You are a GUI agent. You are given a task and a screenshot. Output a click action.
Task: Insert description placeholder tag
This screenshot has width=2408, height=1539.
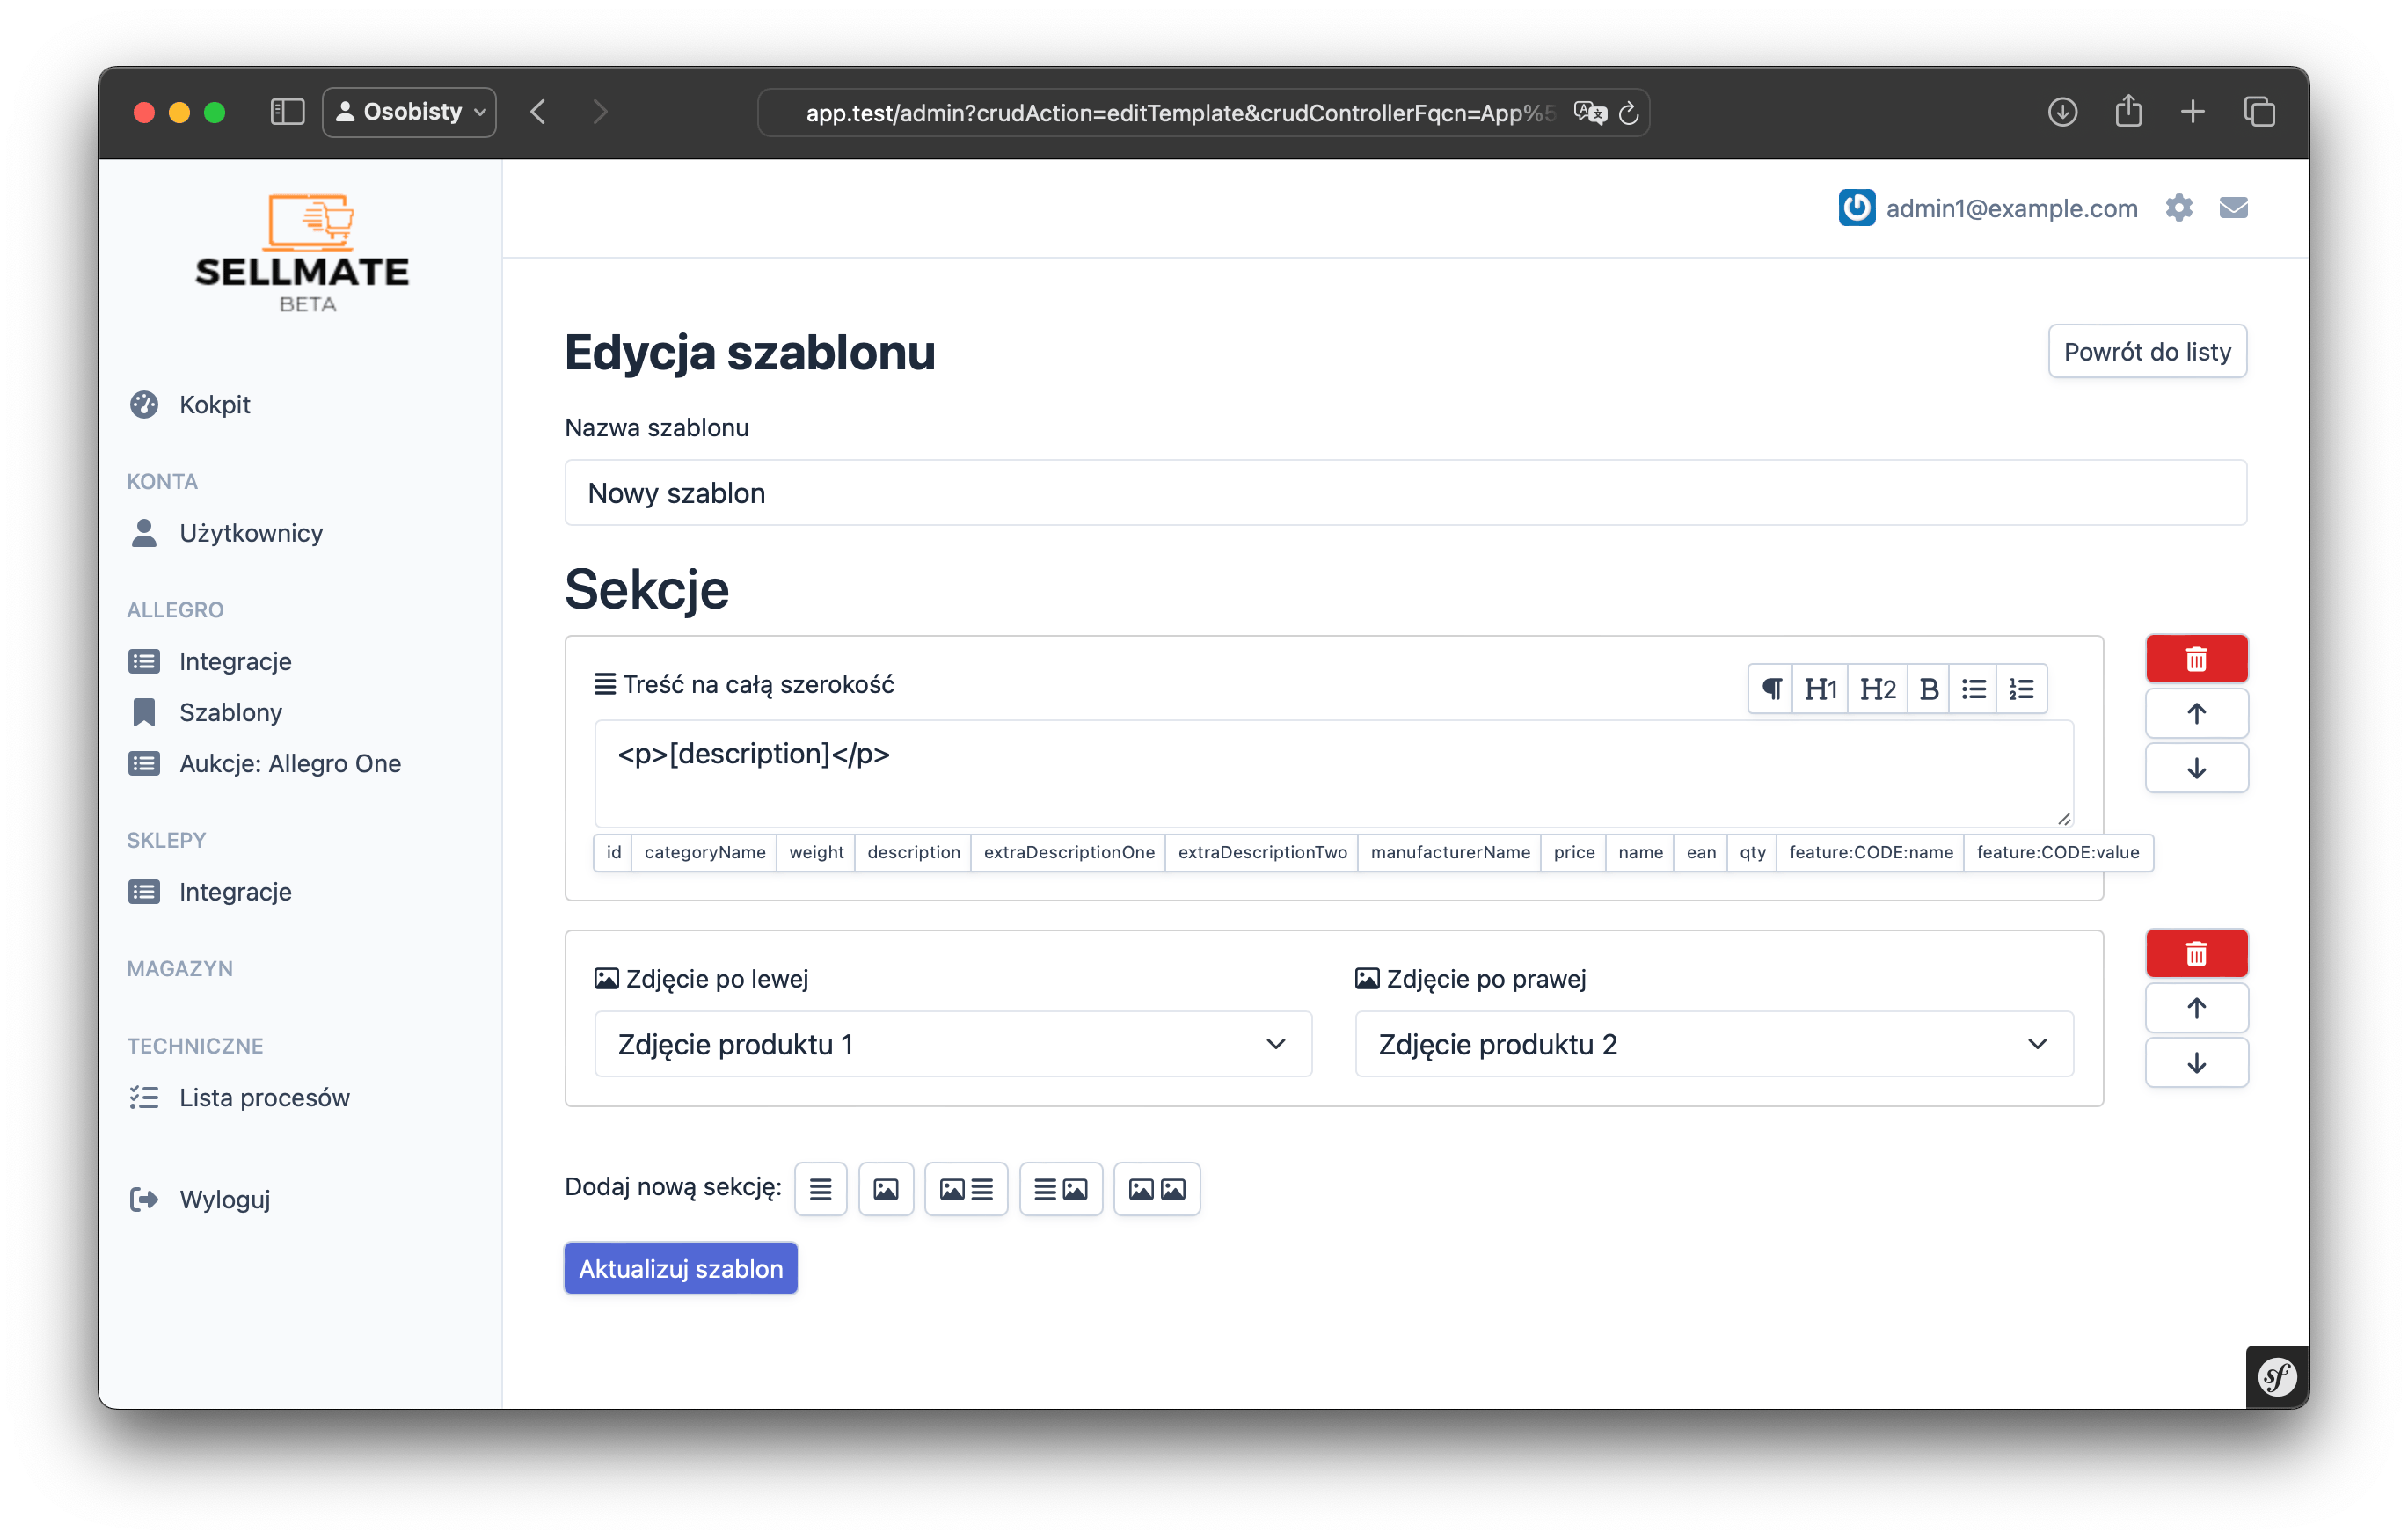tap(913, 853)
